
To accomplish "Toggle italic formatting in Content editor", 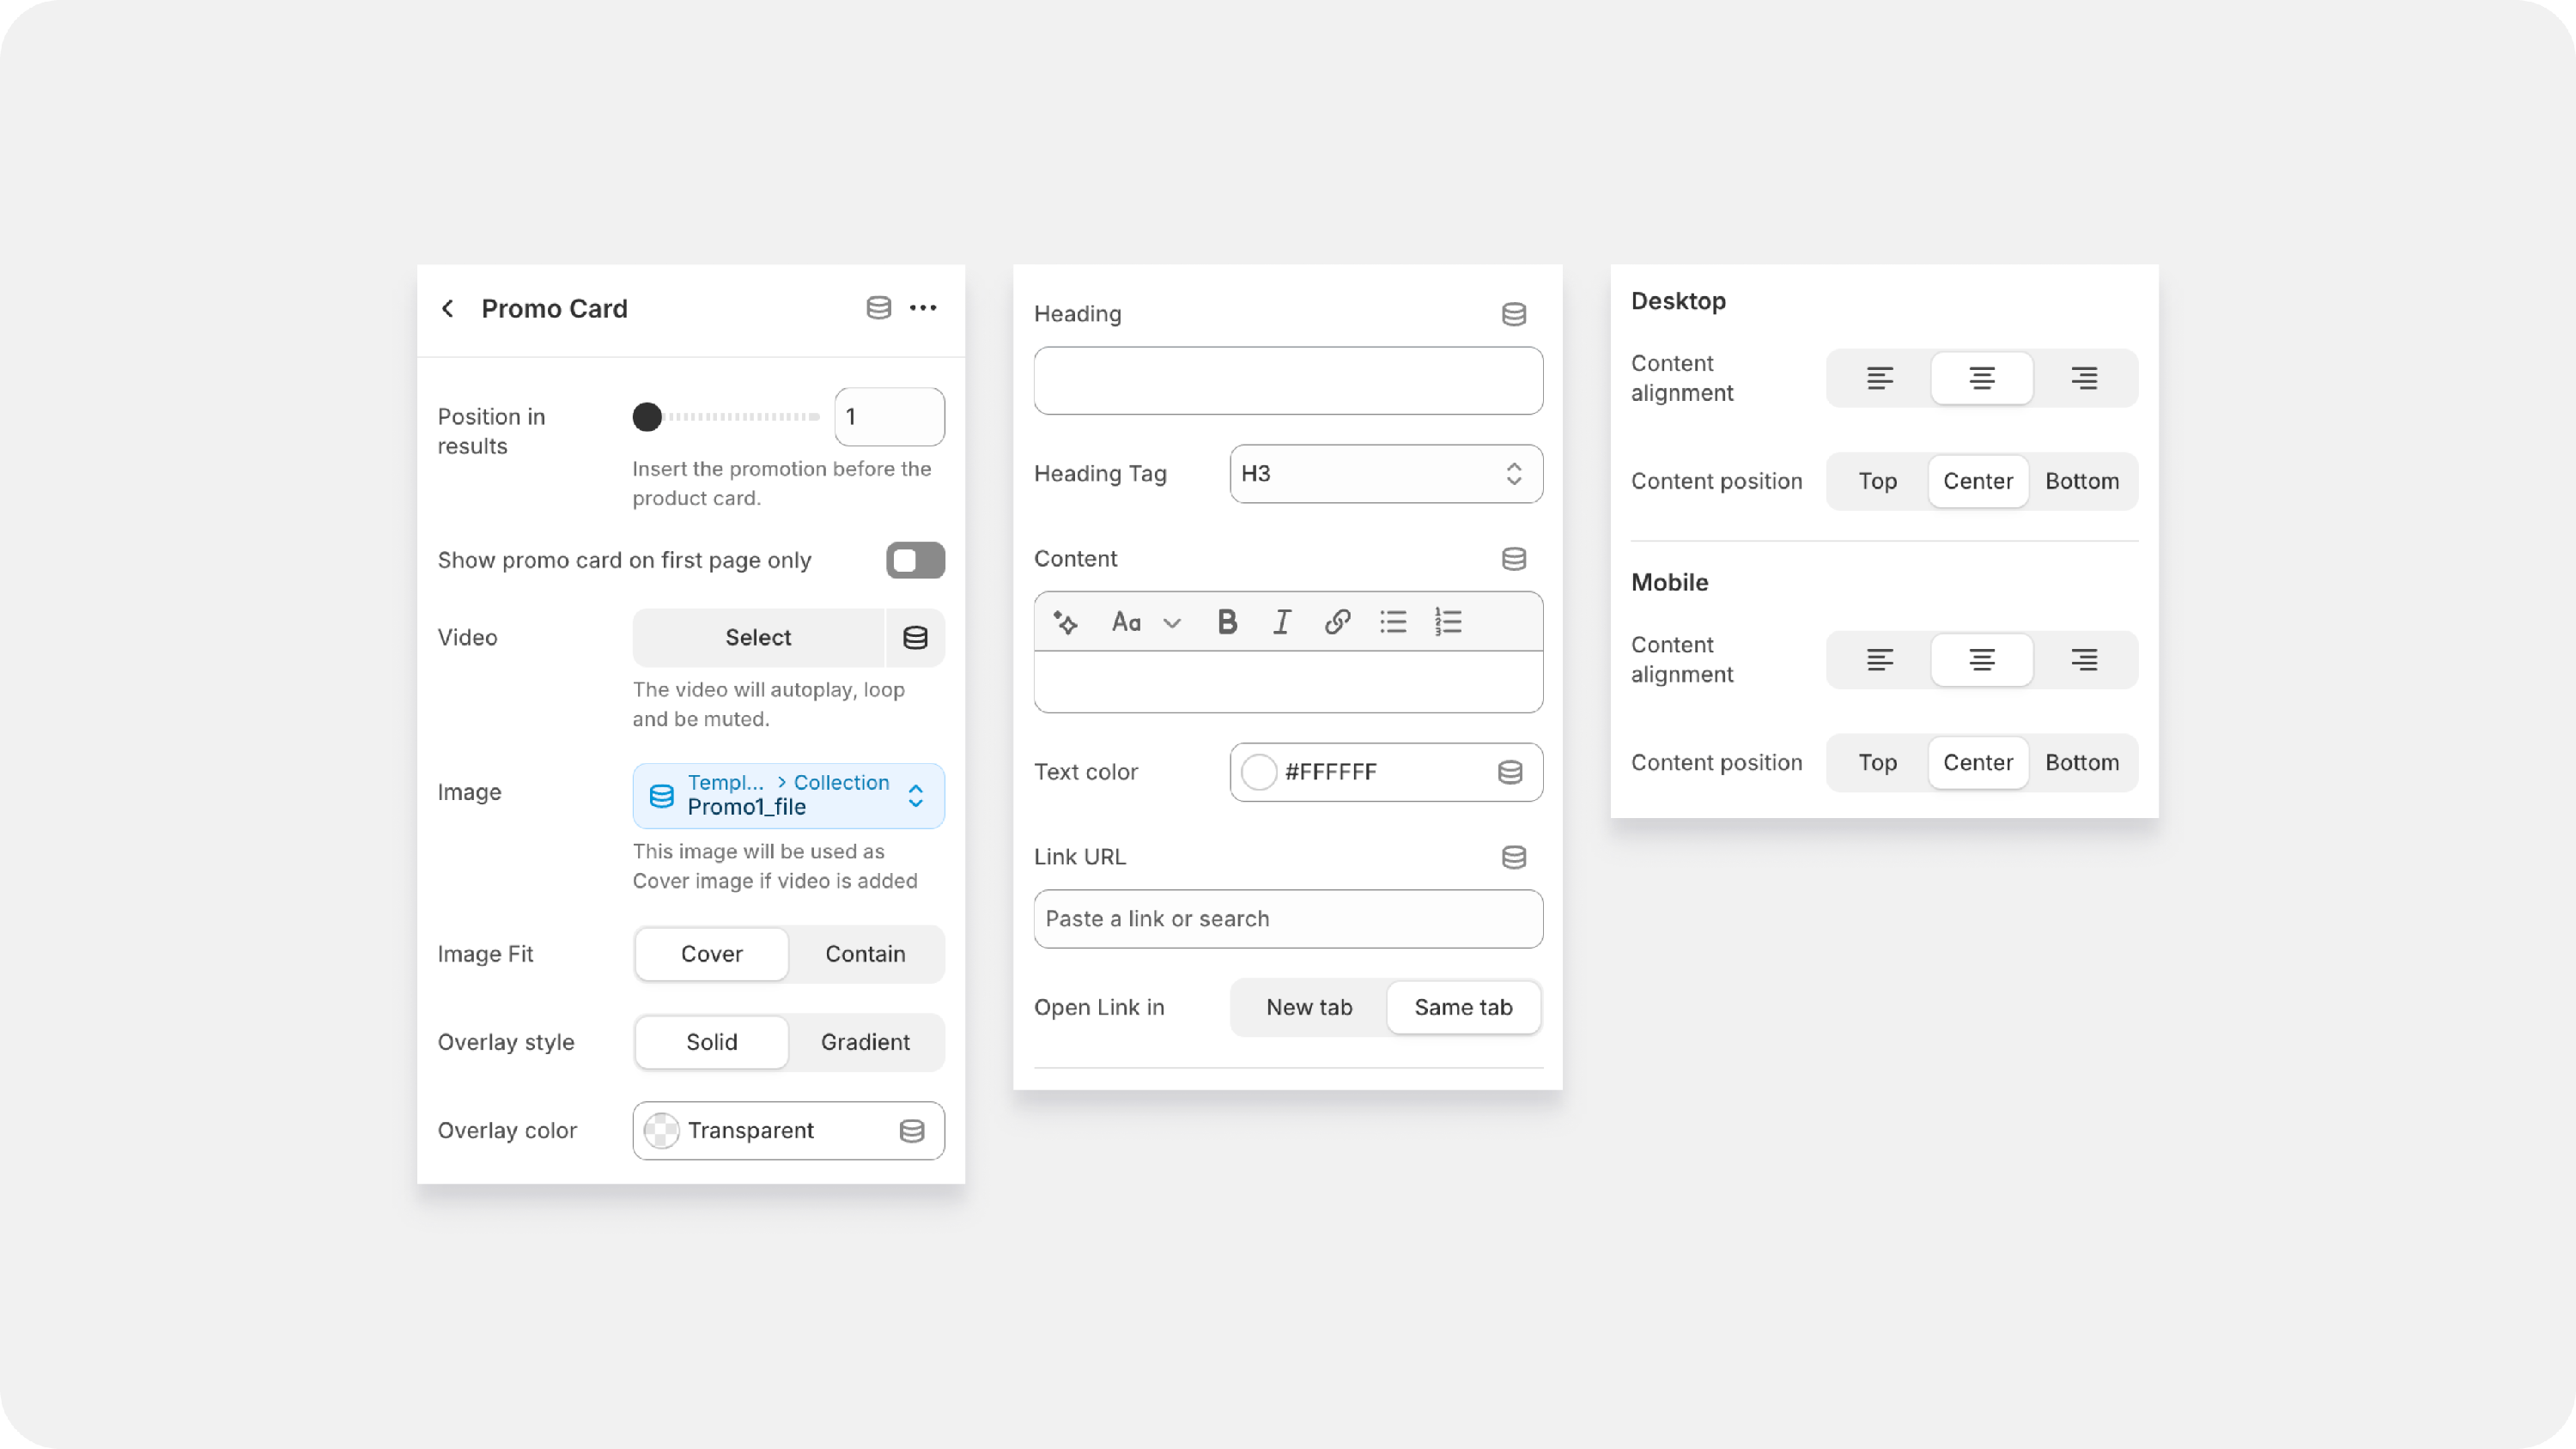I will [x=1282, y=622].
